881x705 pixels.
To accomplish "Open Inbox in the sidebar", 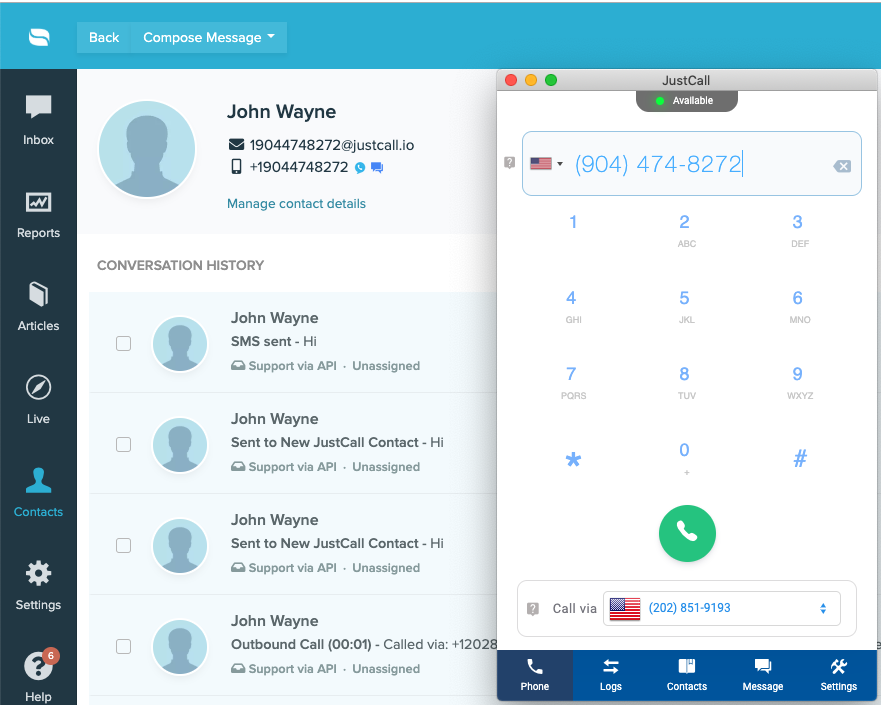I will pos(38,120).
